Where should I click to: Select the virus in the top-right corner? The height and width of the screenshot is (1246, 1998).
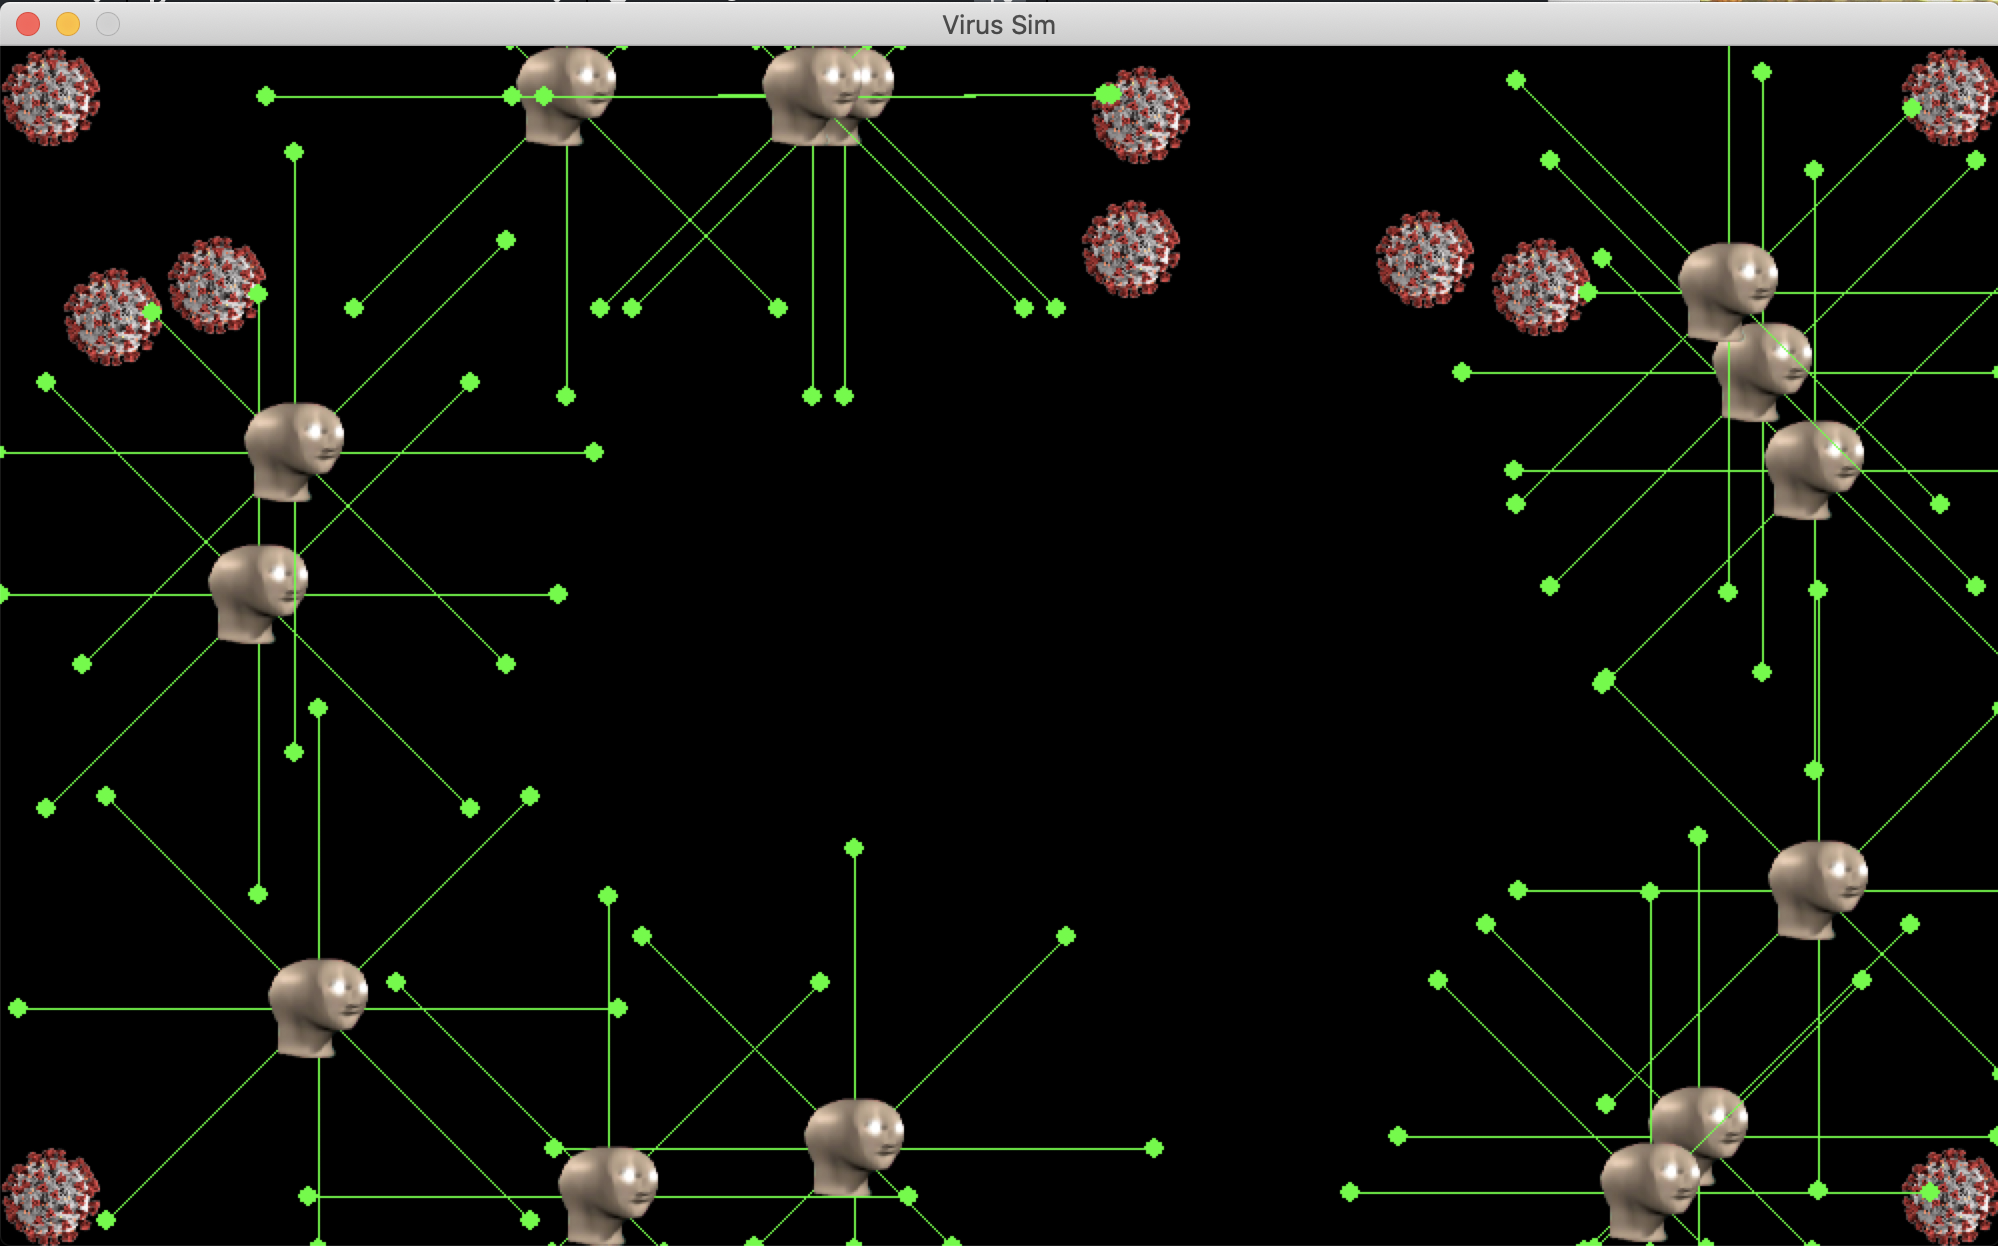pyautogui.click(x=1948, y=97)
